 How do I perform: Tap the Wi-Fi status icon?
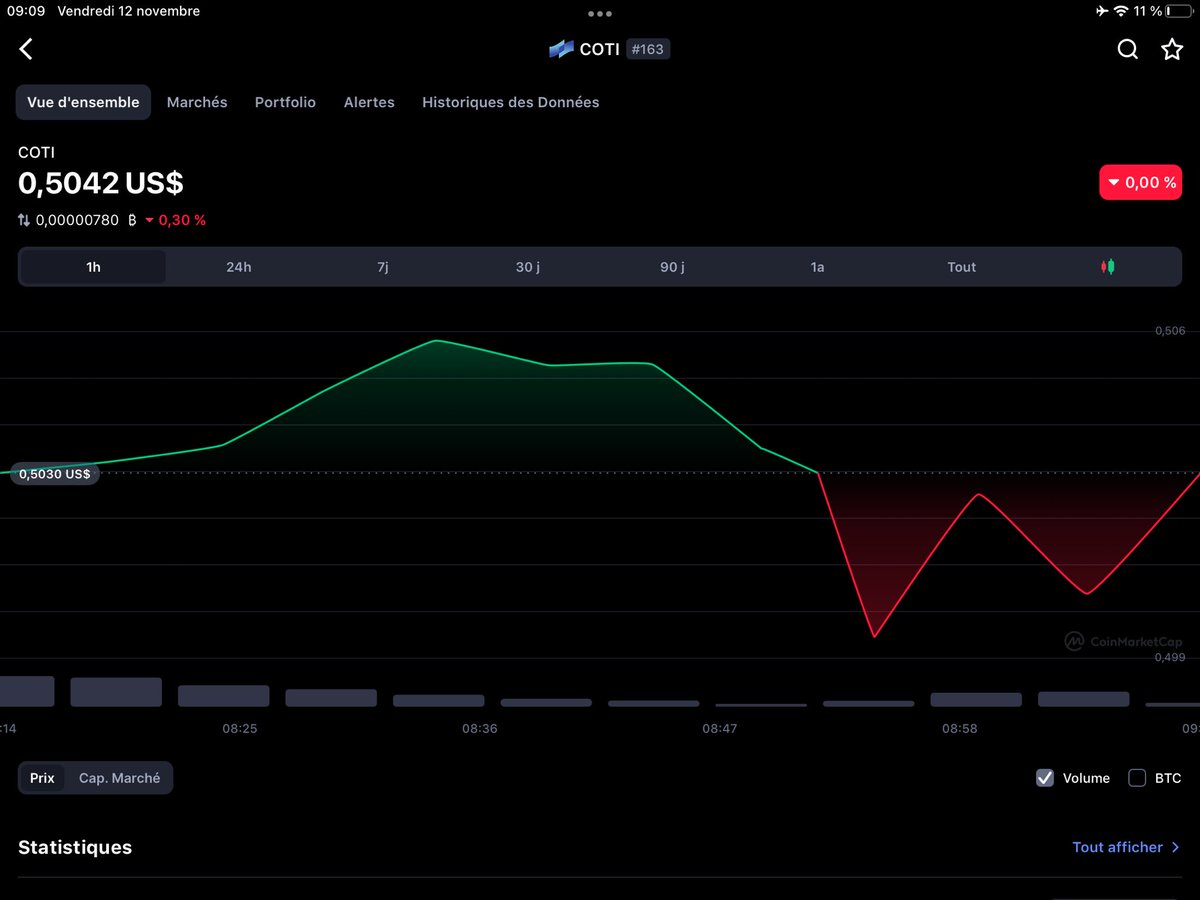(1121, 11)
